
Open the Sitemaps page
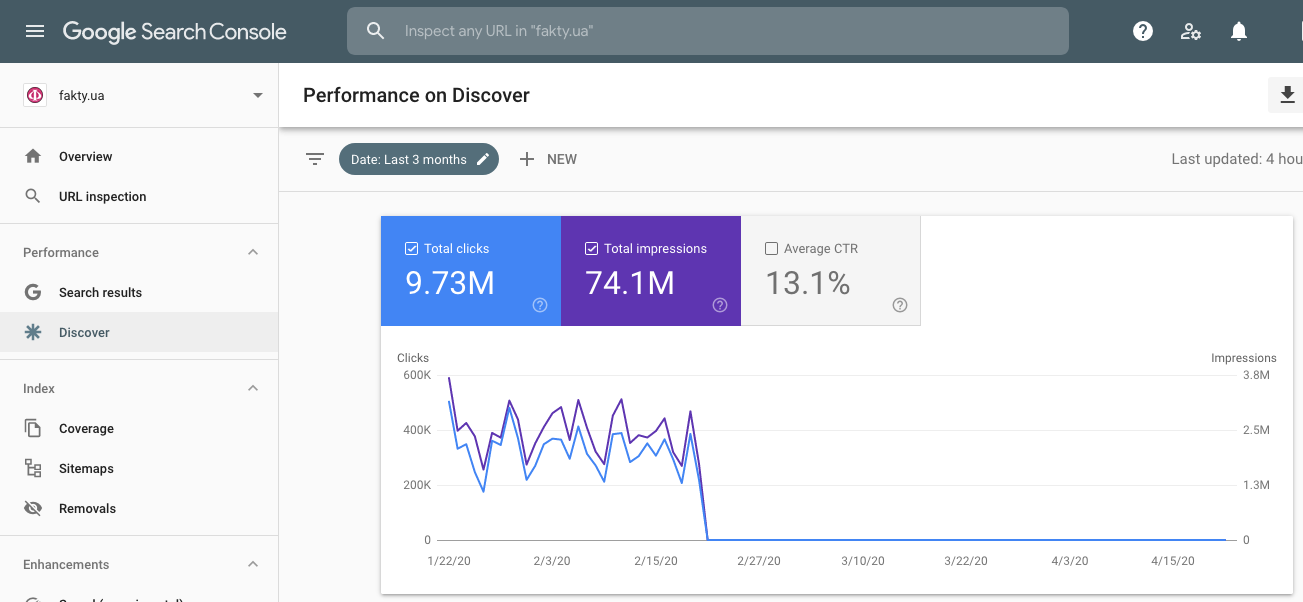point(86,469)
